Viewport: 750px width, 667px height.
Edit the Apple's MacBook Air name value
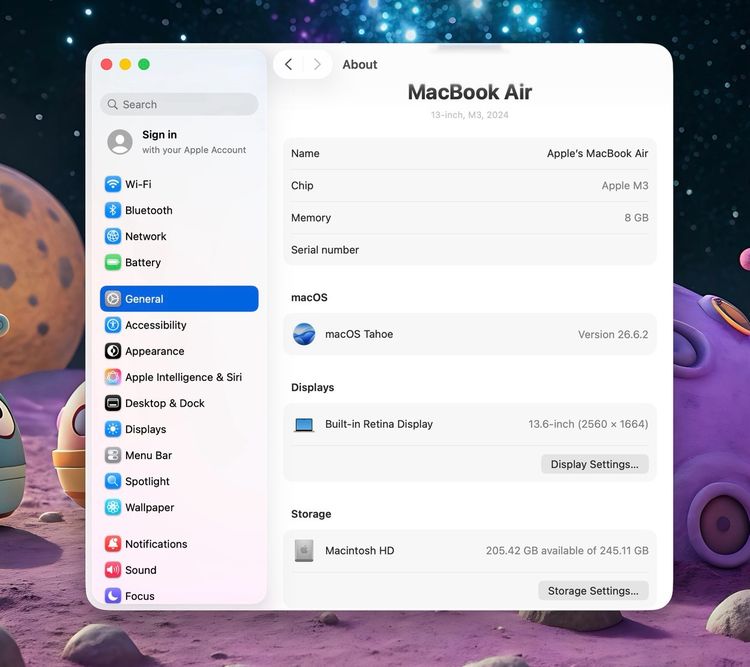pyautogui.click(x=597, y=154)
